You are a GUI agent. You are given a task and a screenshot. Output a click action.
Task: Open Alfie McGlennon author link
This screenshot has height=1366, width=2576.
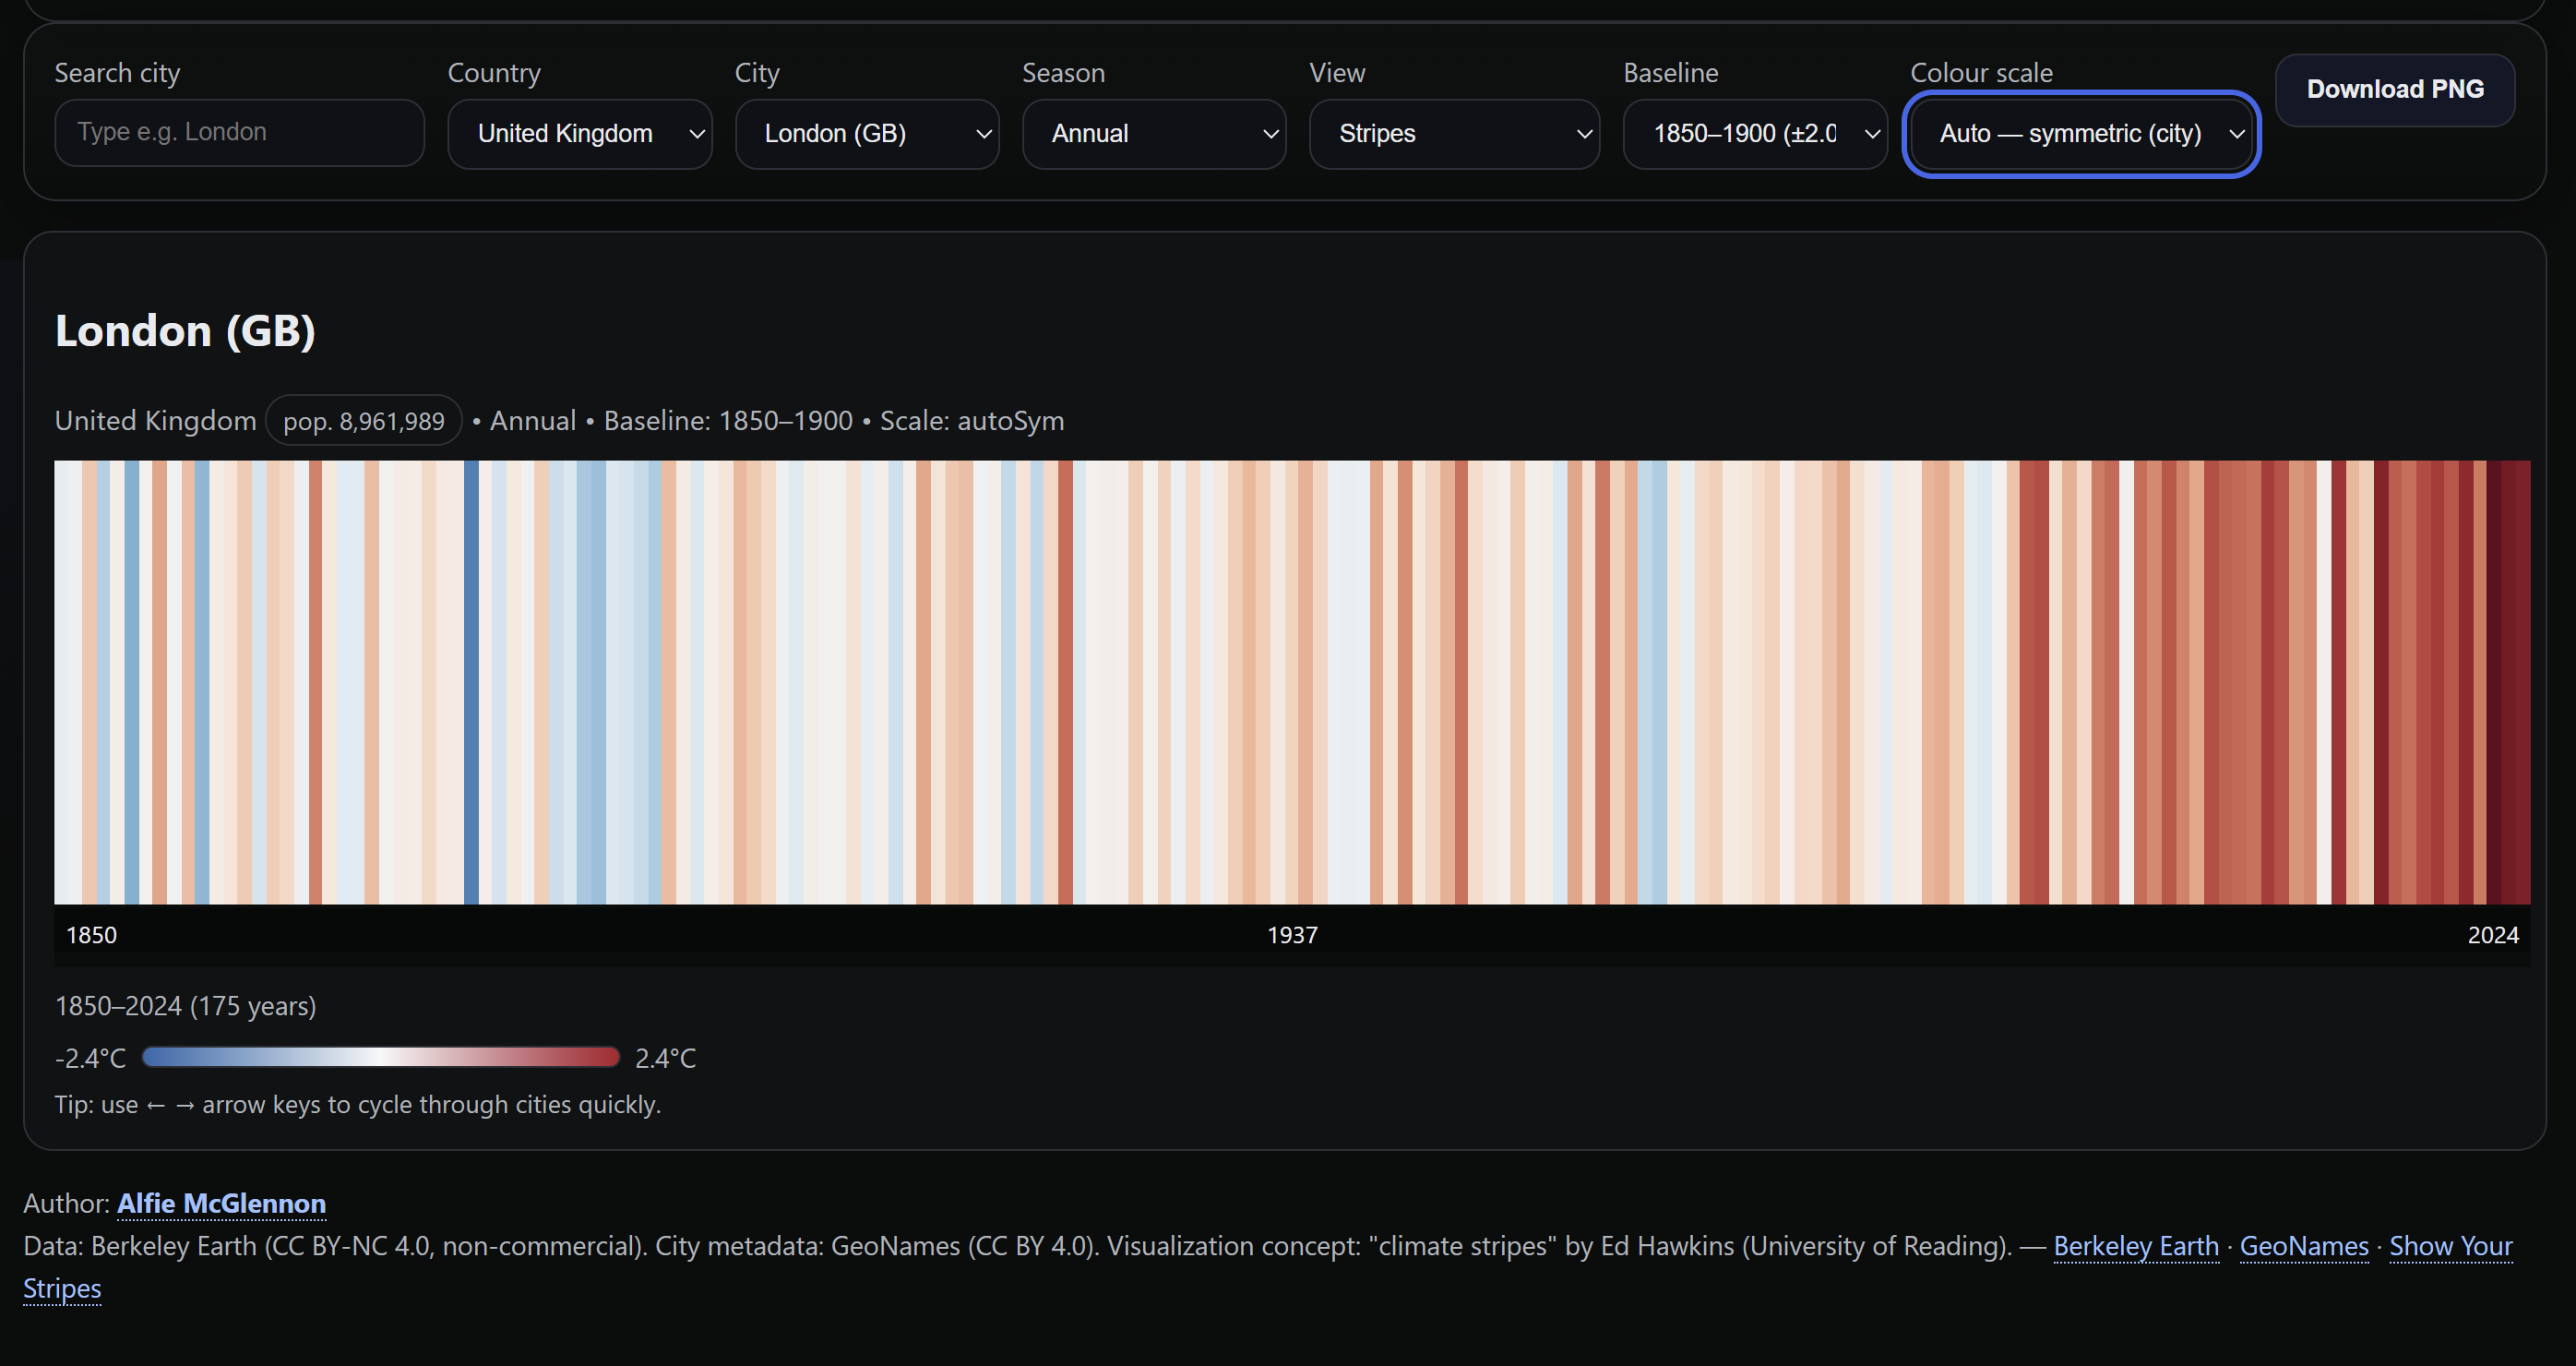[x=221, y=1203]
